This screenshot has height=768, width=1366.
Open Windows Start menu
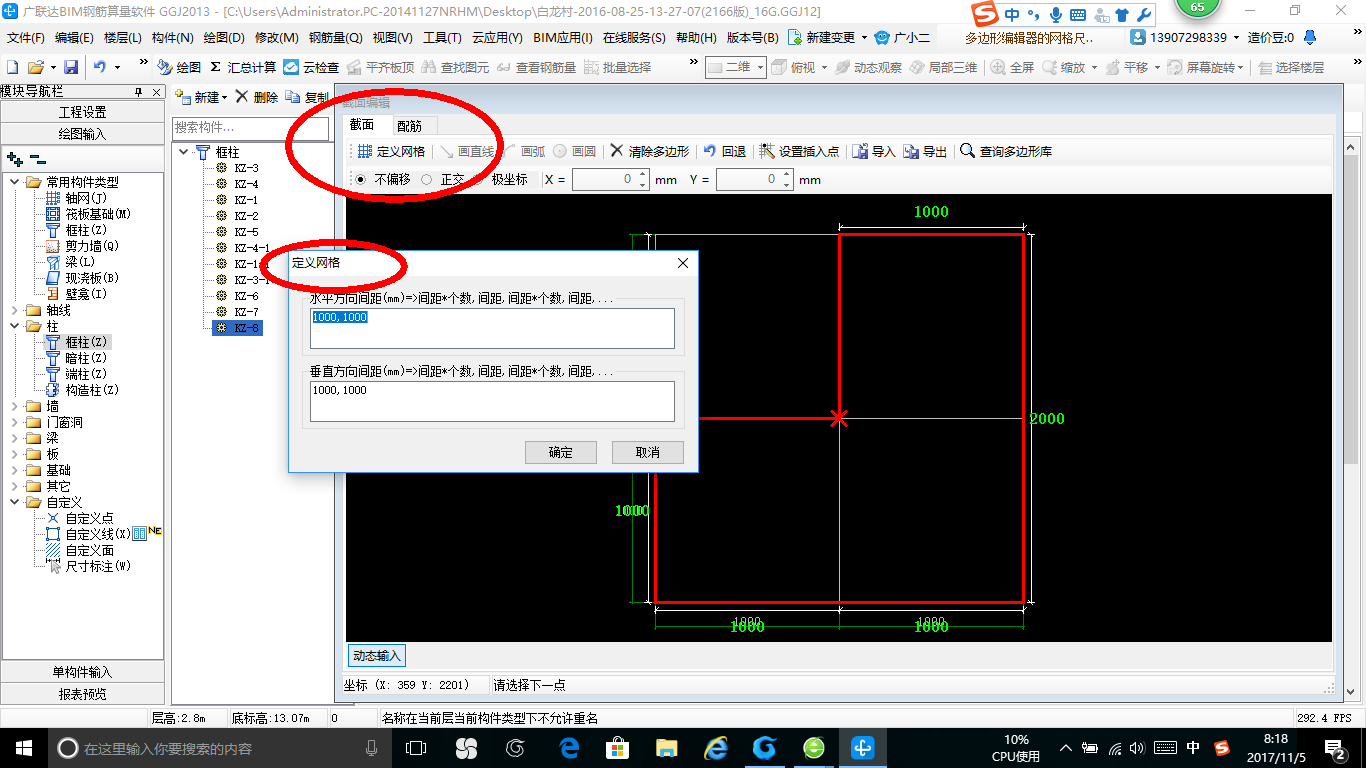tap(22, 747)
